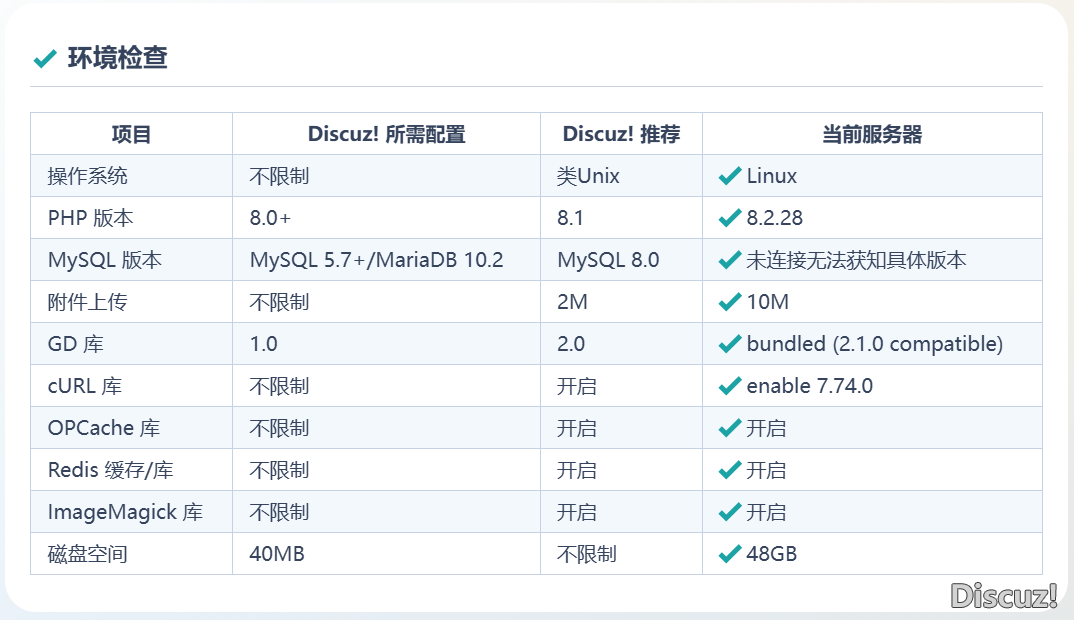Click the checkmark in the Redis 缓存/库 row
The height and width of the screenshot is (620, 1074).
730,471
